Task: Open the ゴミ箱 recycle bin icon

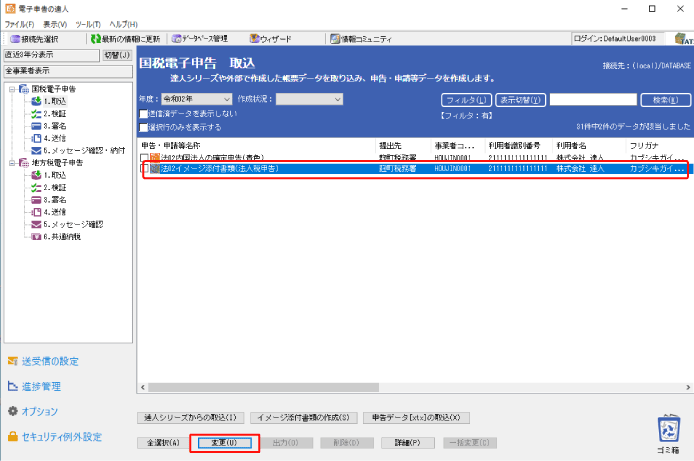Action: click(x=668, y=428)
